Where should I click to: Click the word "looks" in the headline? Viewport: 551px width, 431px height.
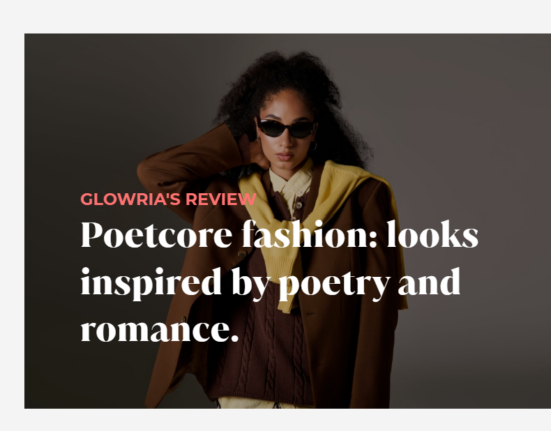[x=433, y=234]
